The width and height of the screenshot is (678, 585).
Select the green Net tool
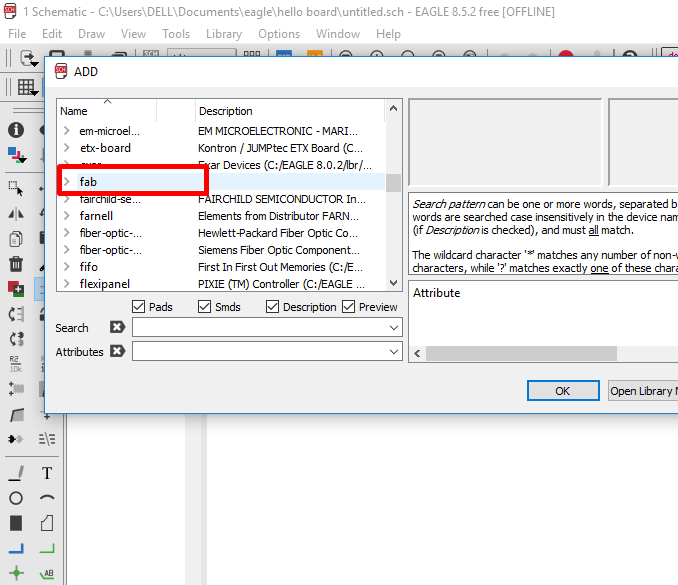click(x=47, y=548)
